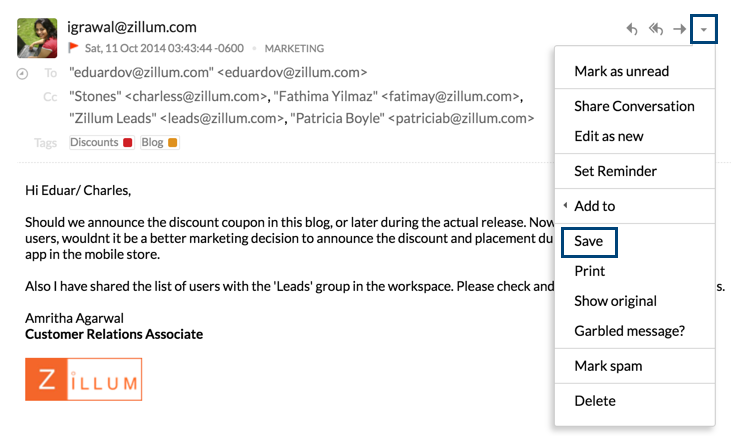Expand the Add to submenu
The width and height of the screenshot is (741, 436).
(x=594, y=206)
